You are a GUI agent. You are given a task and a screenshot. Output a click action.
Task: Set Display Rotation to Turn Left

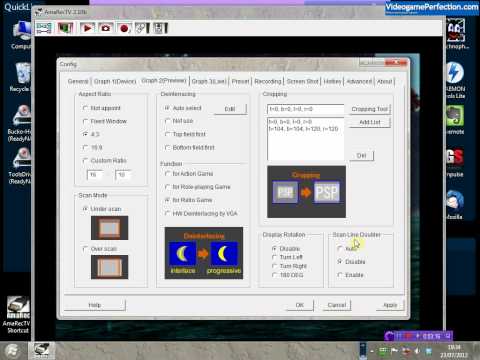pos(287,257)
